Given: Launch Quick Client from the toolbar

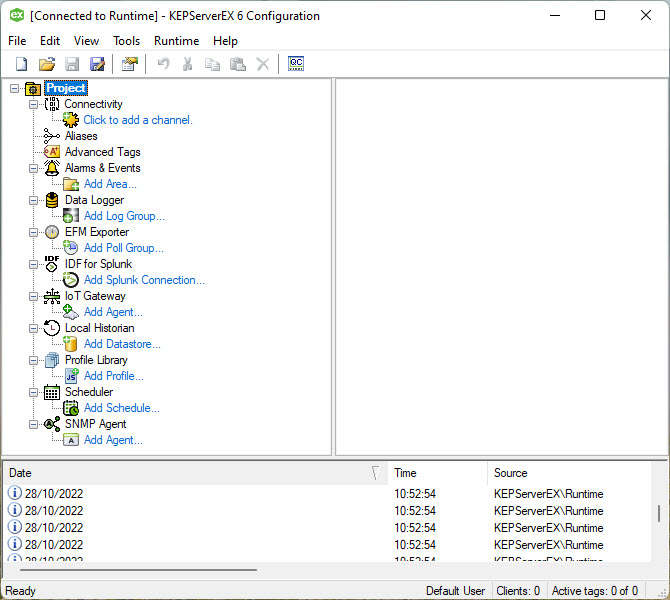Looking at the screenshot, I should click(x=296, y=64).
